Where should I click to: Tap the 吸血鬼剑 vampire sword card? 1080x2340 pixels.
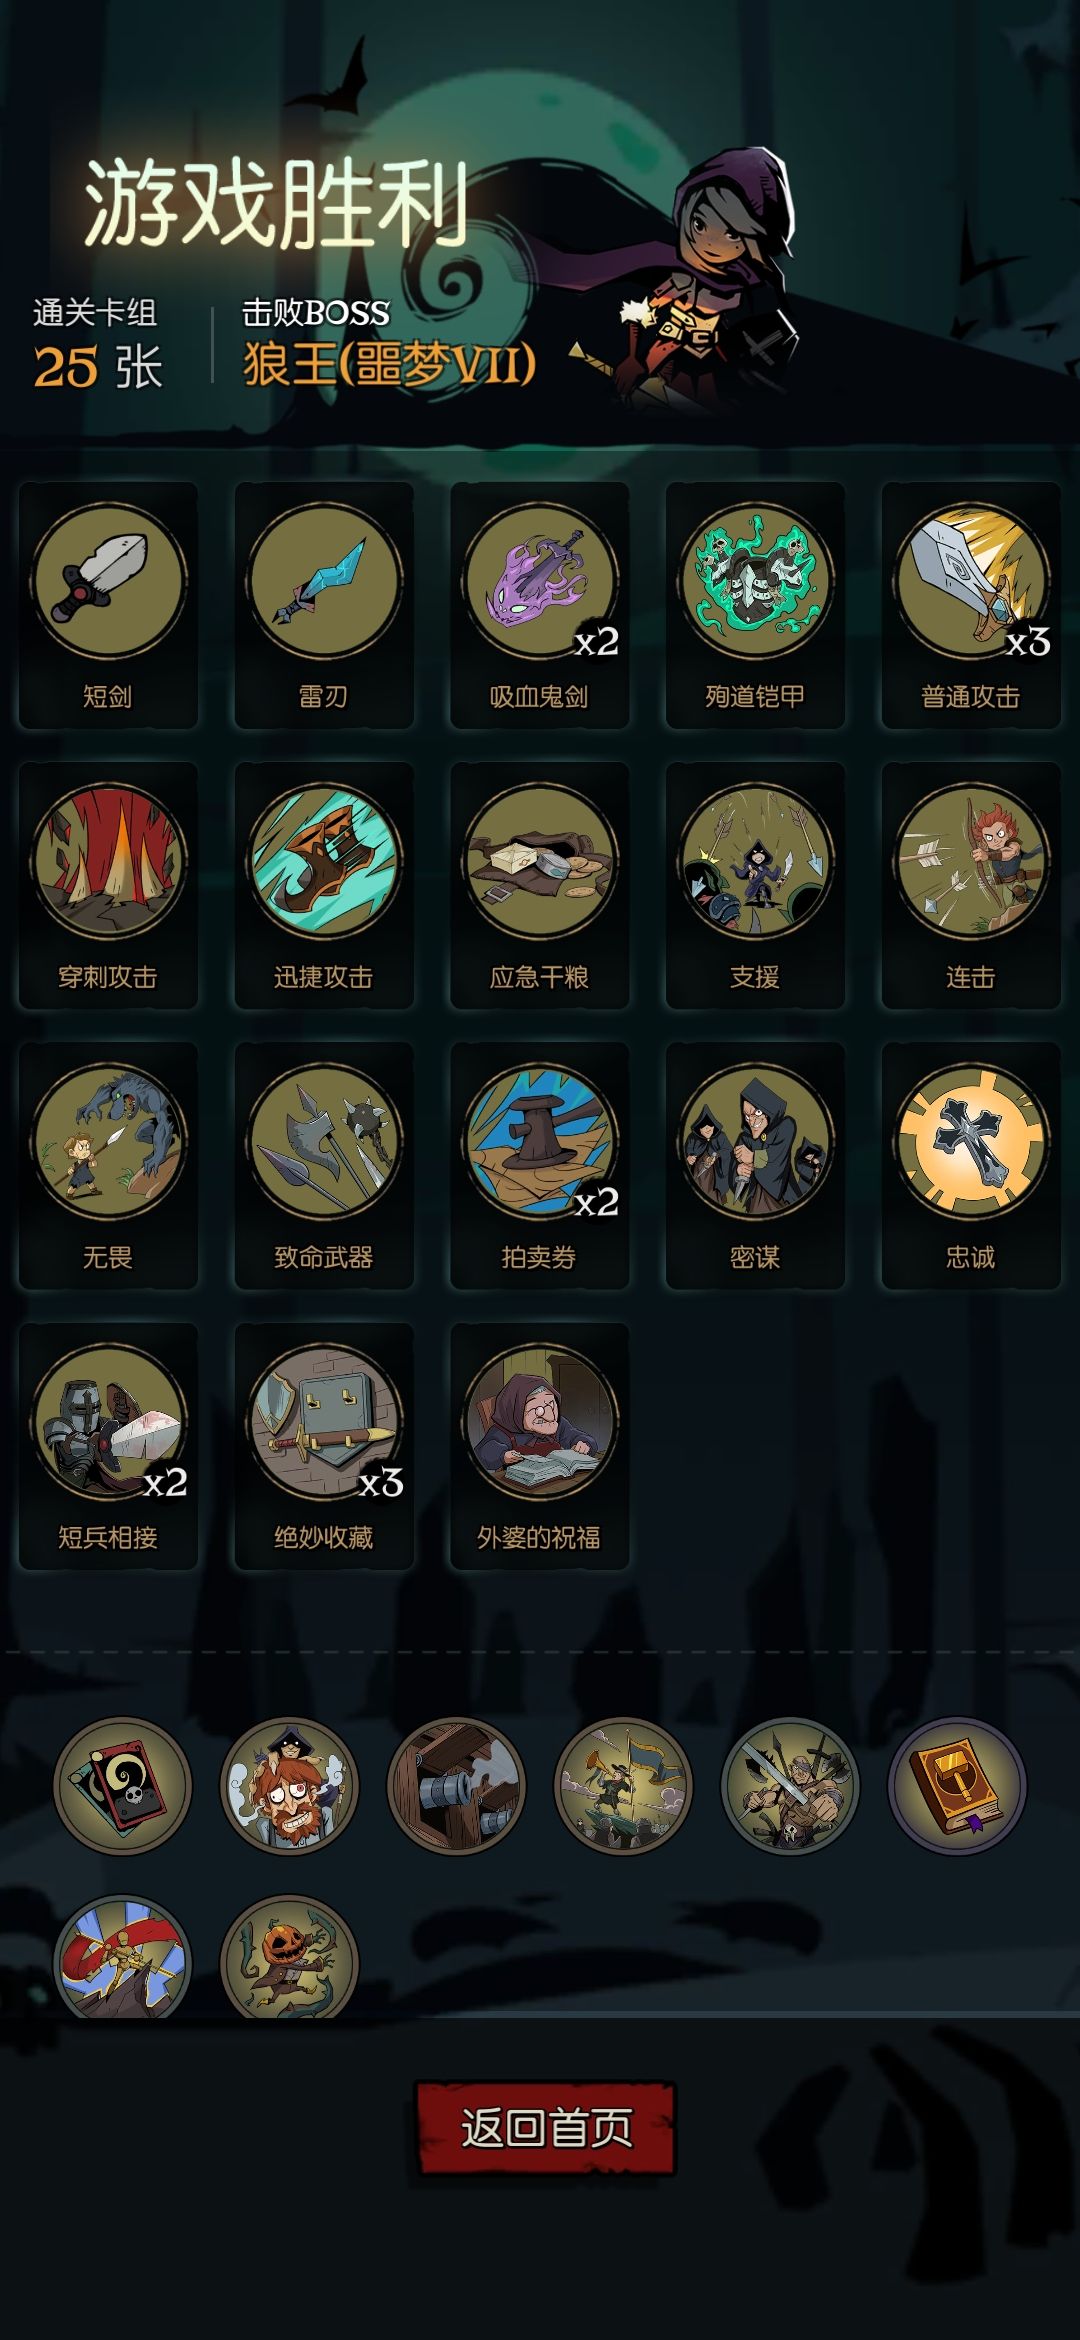(540, 605)
